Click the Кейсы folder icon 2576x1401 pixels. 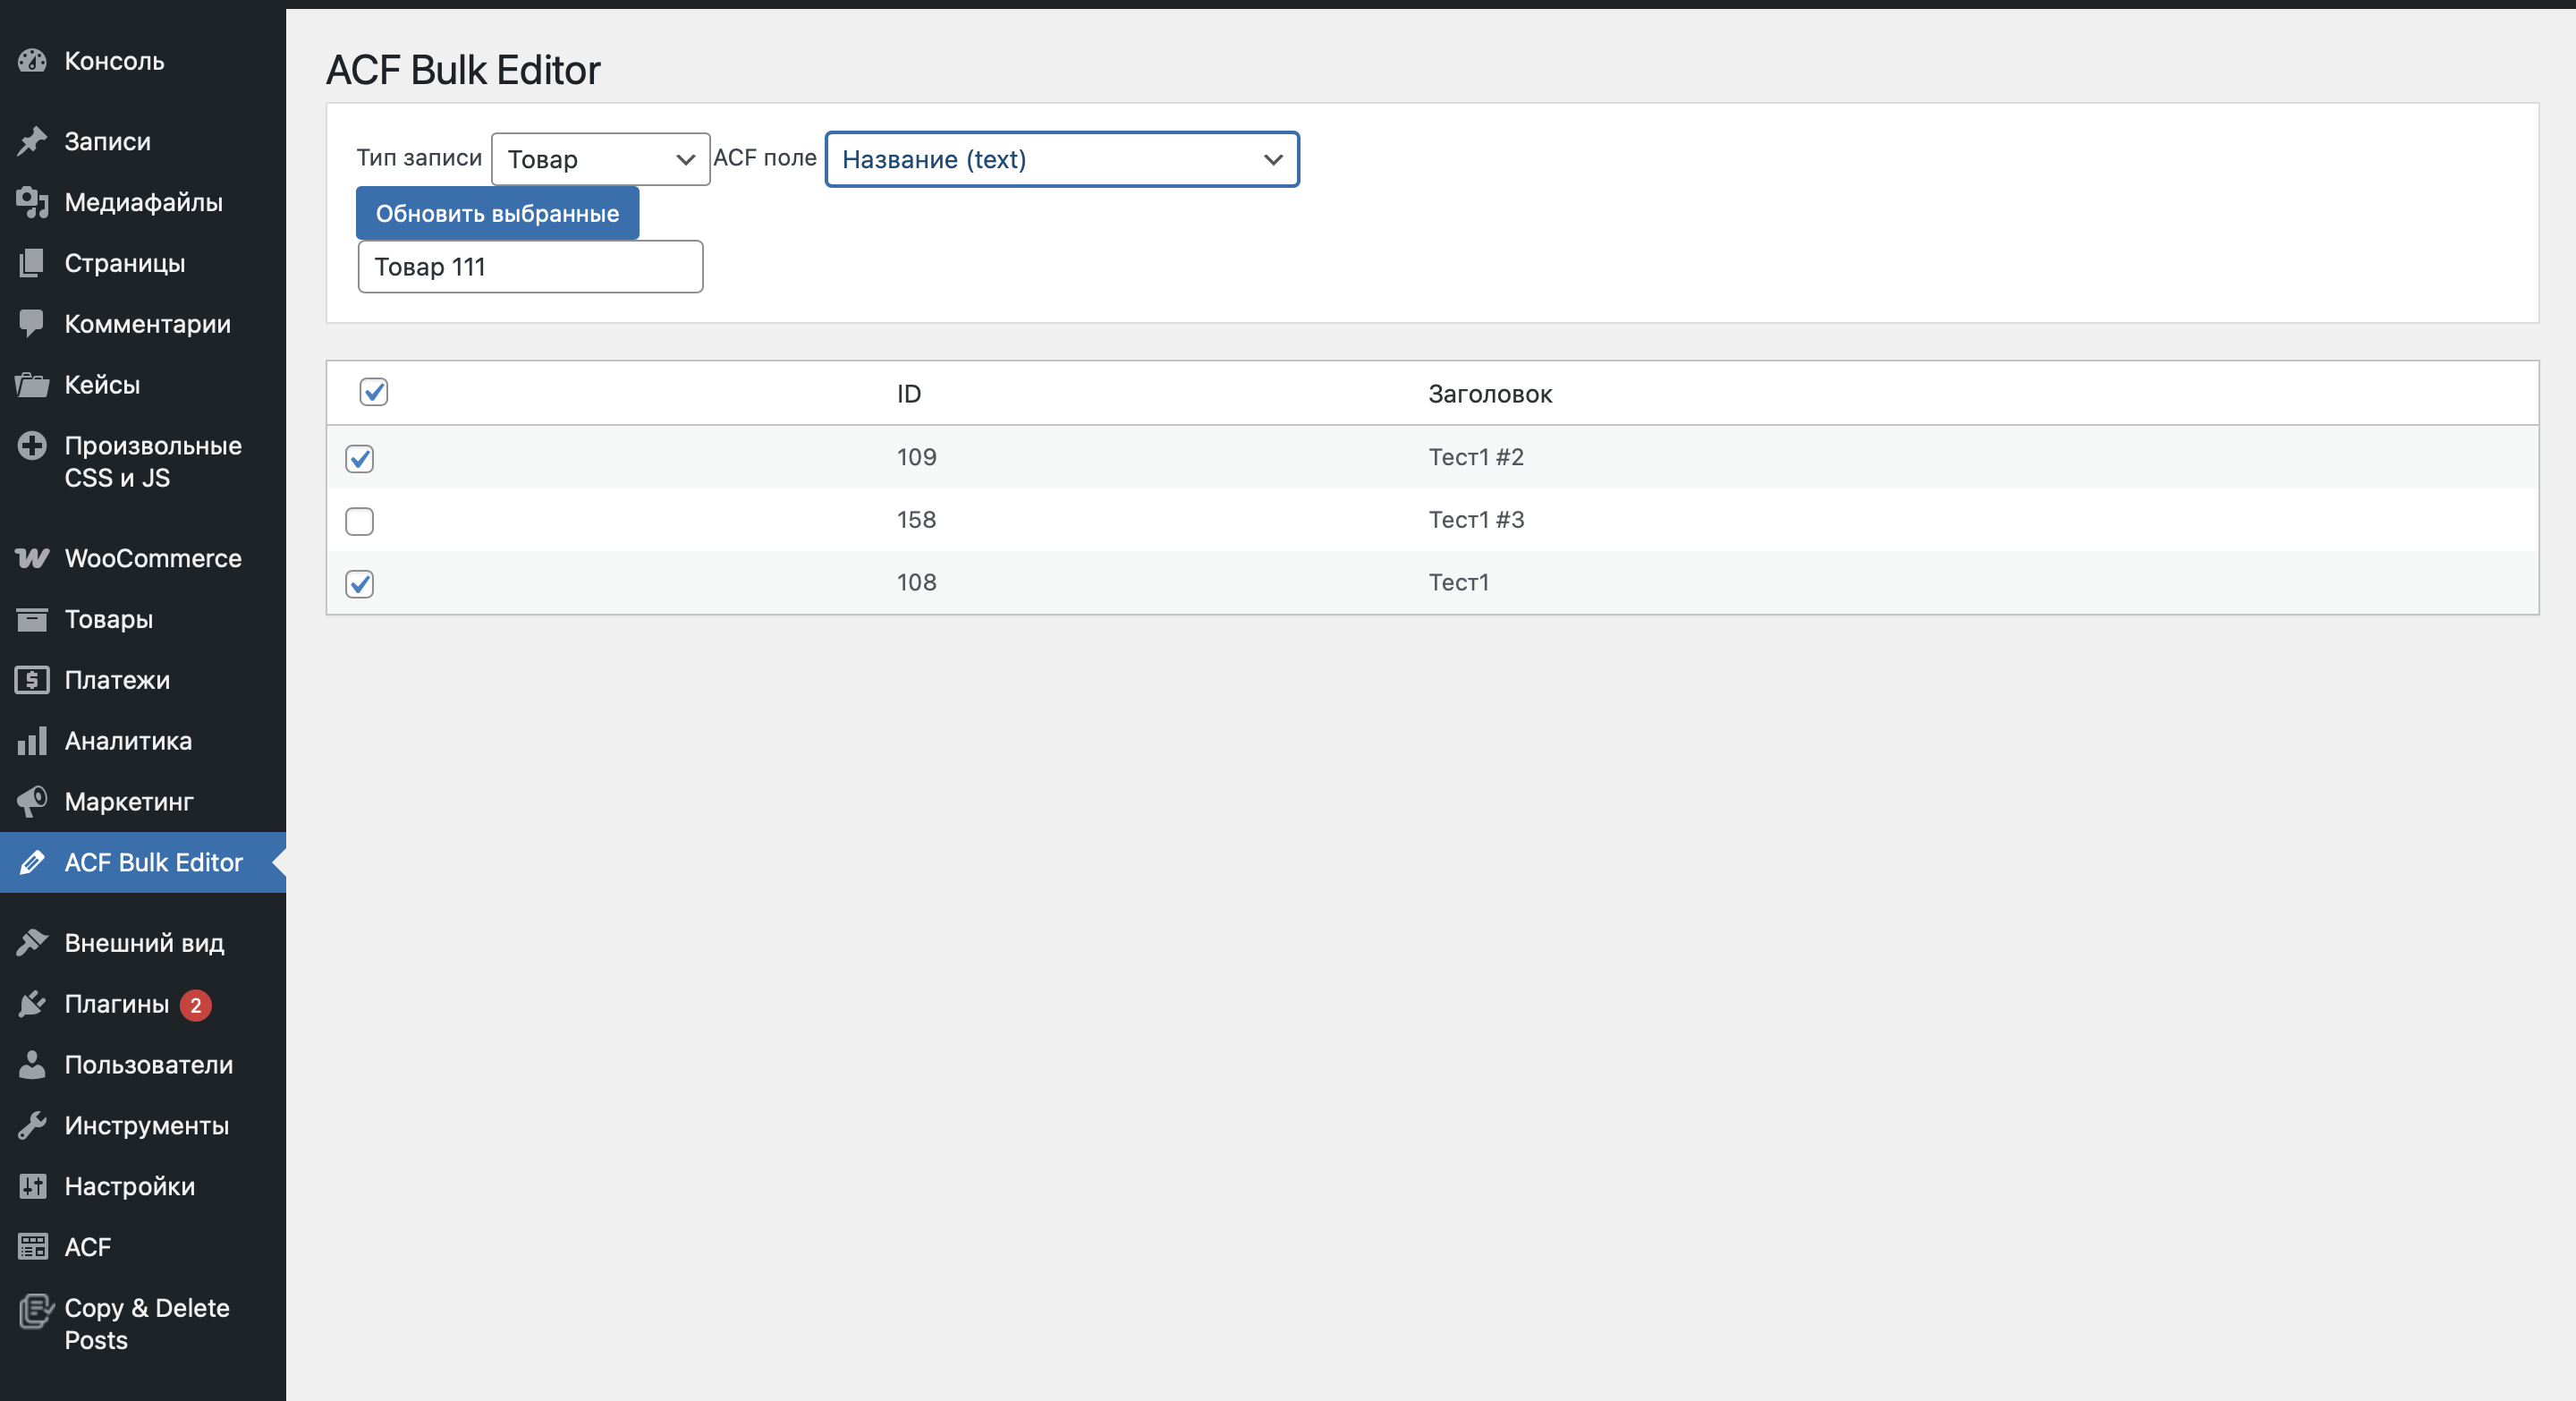pos(32,385)
